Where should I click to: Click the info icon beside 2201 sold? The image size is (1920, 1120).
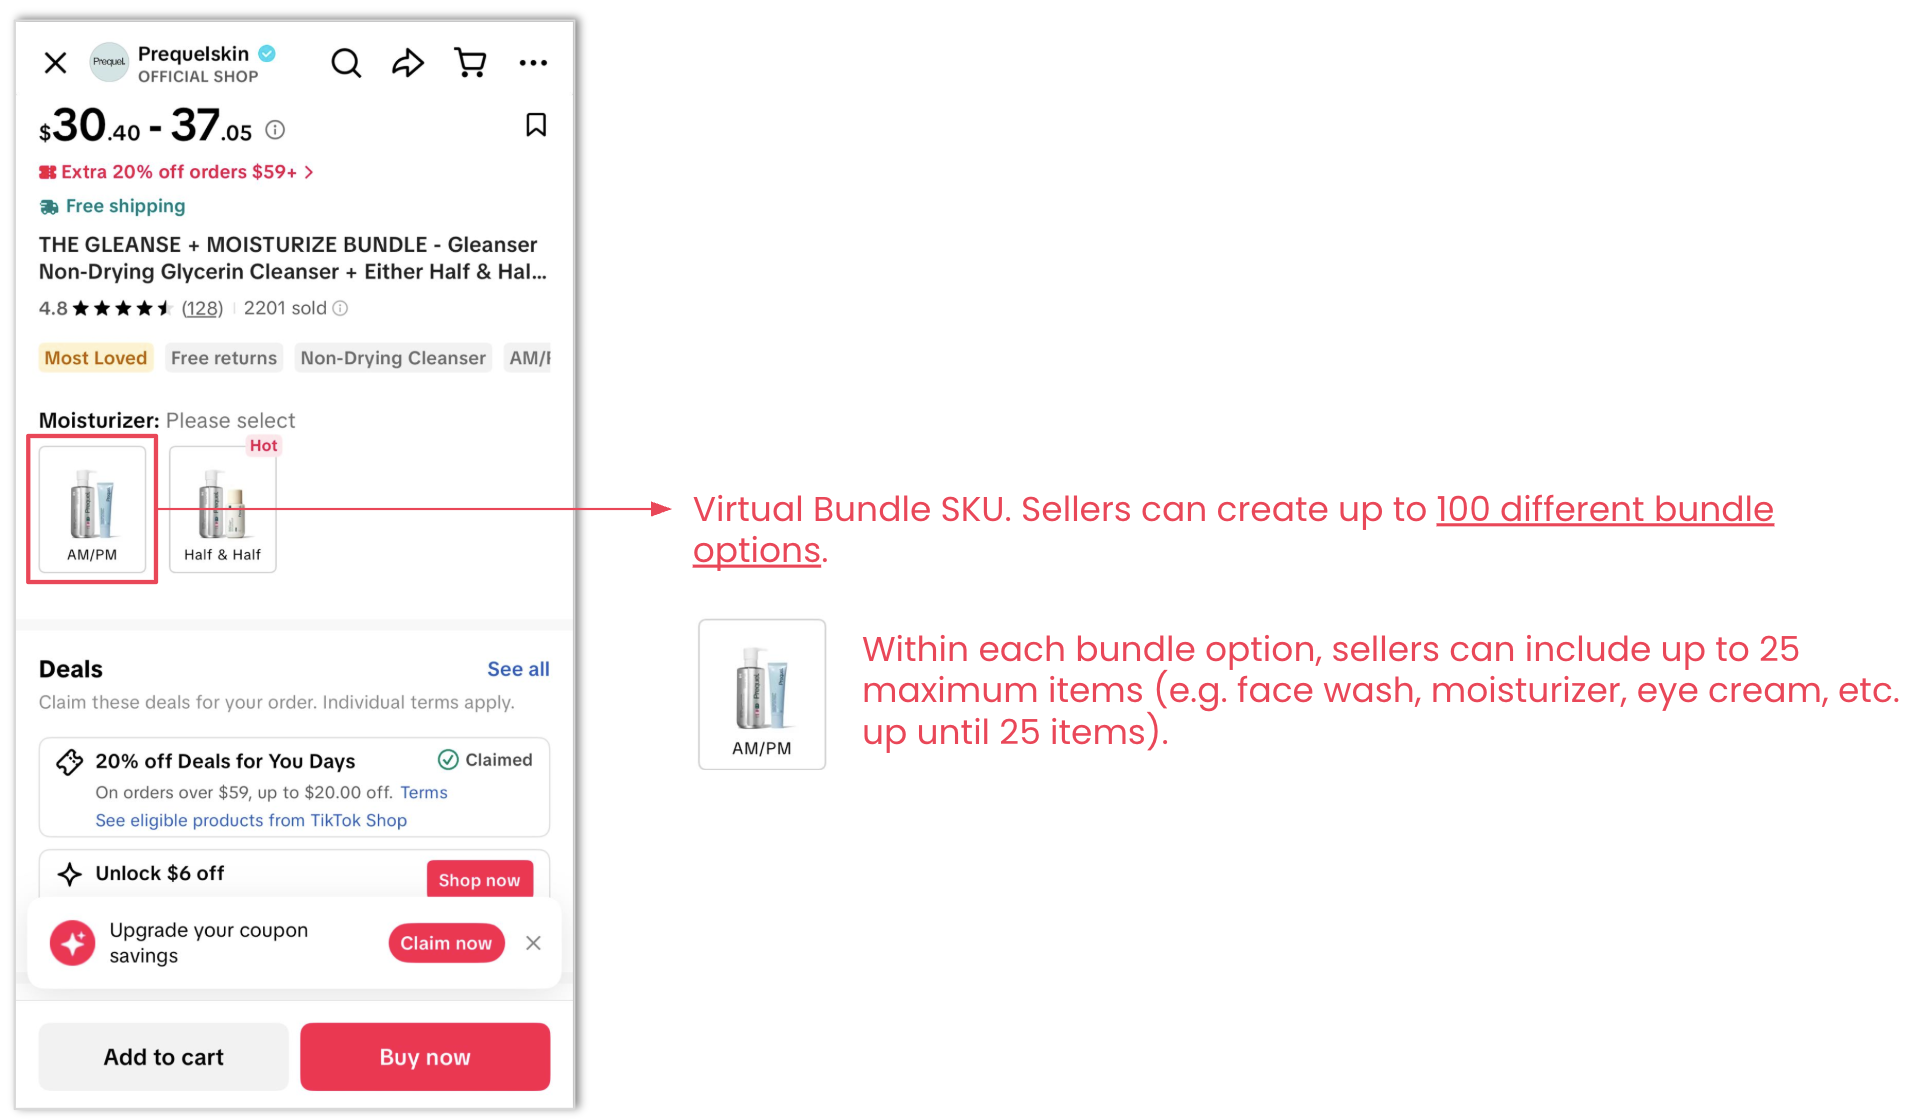[x=340, y=308]
